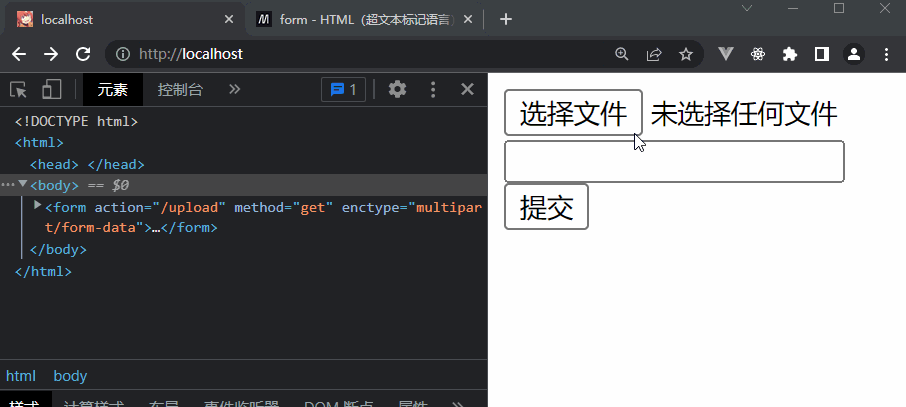Screen dimensions: 906x407
Task: Open the profile avatar menu
Action: (854, 54)
